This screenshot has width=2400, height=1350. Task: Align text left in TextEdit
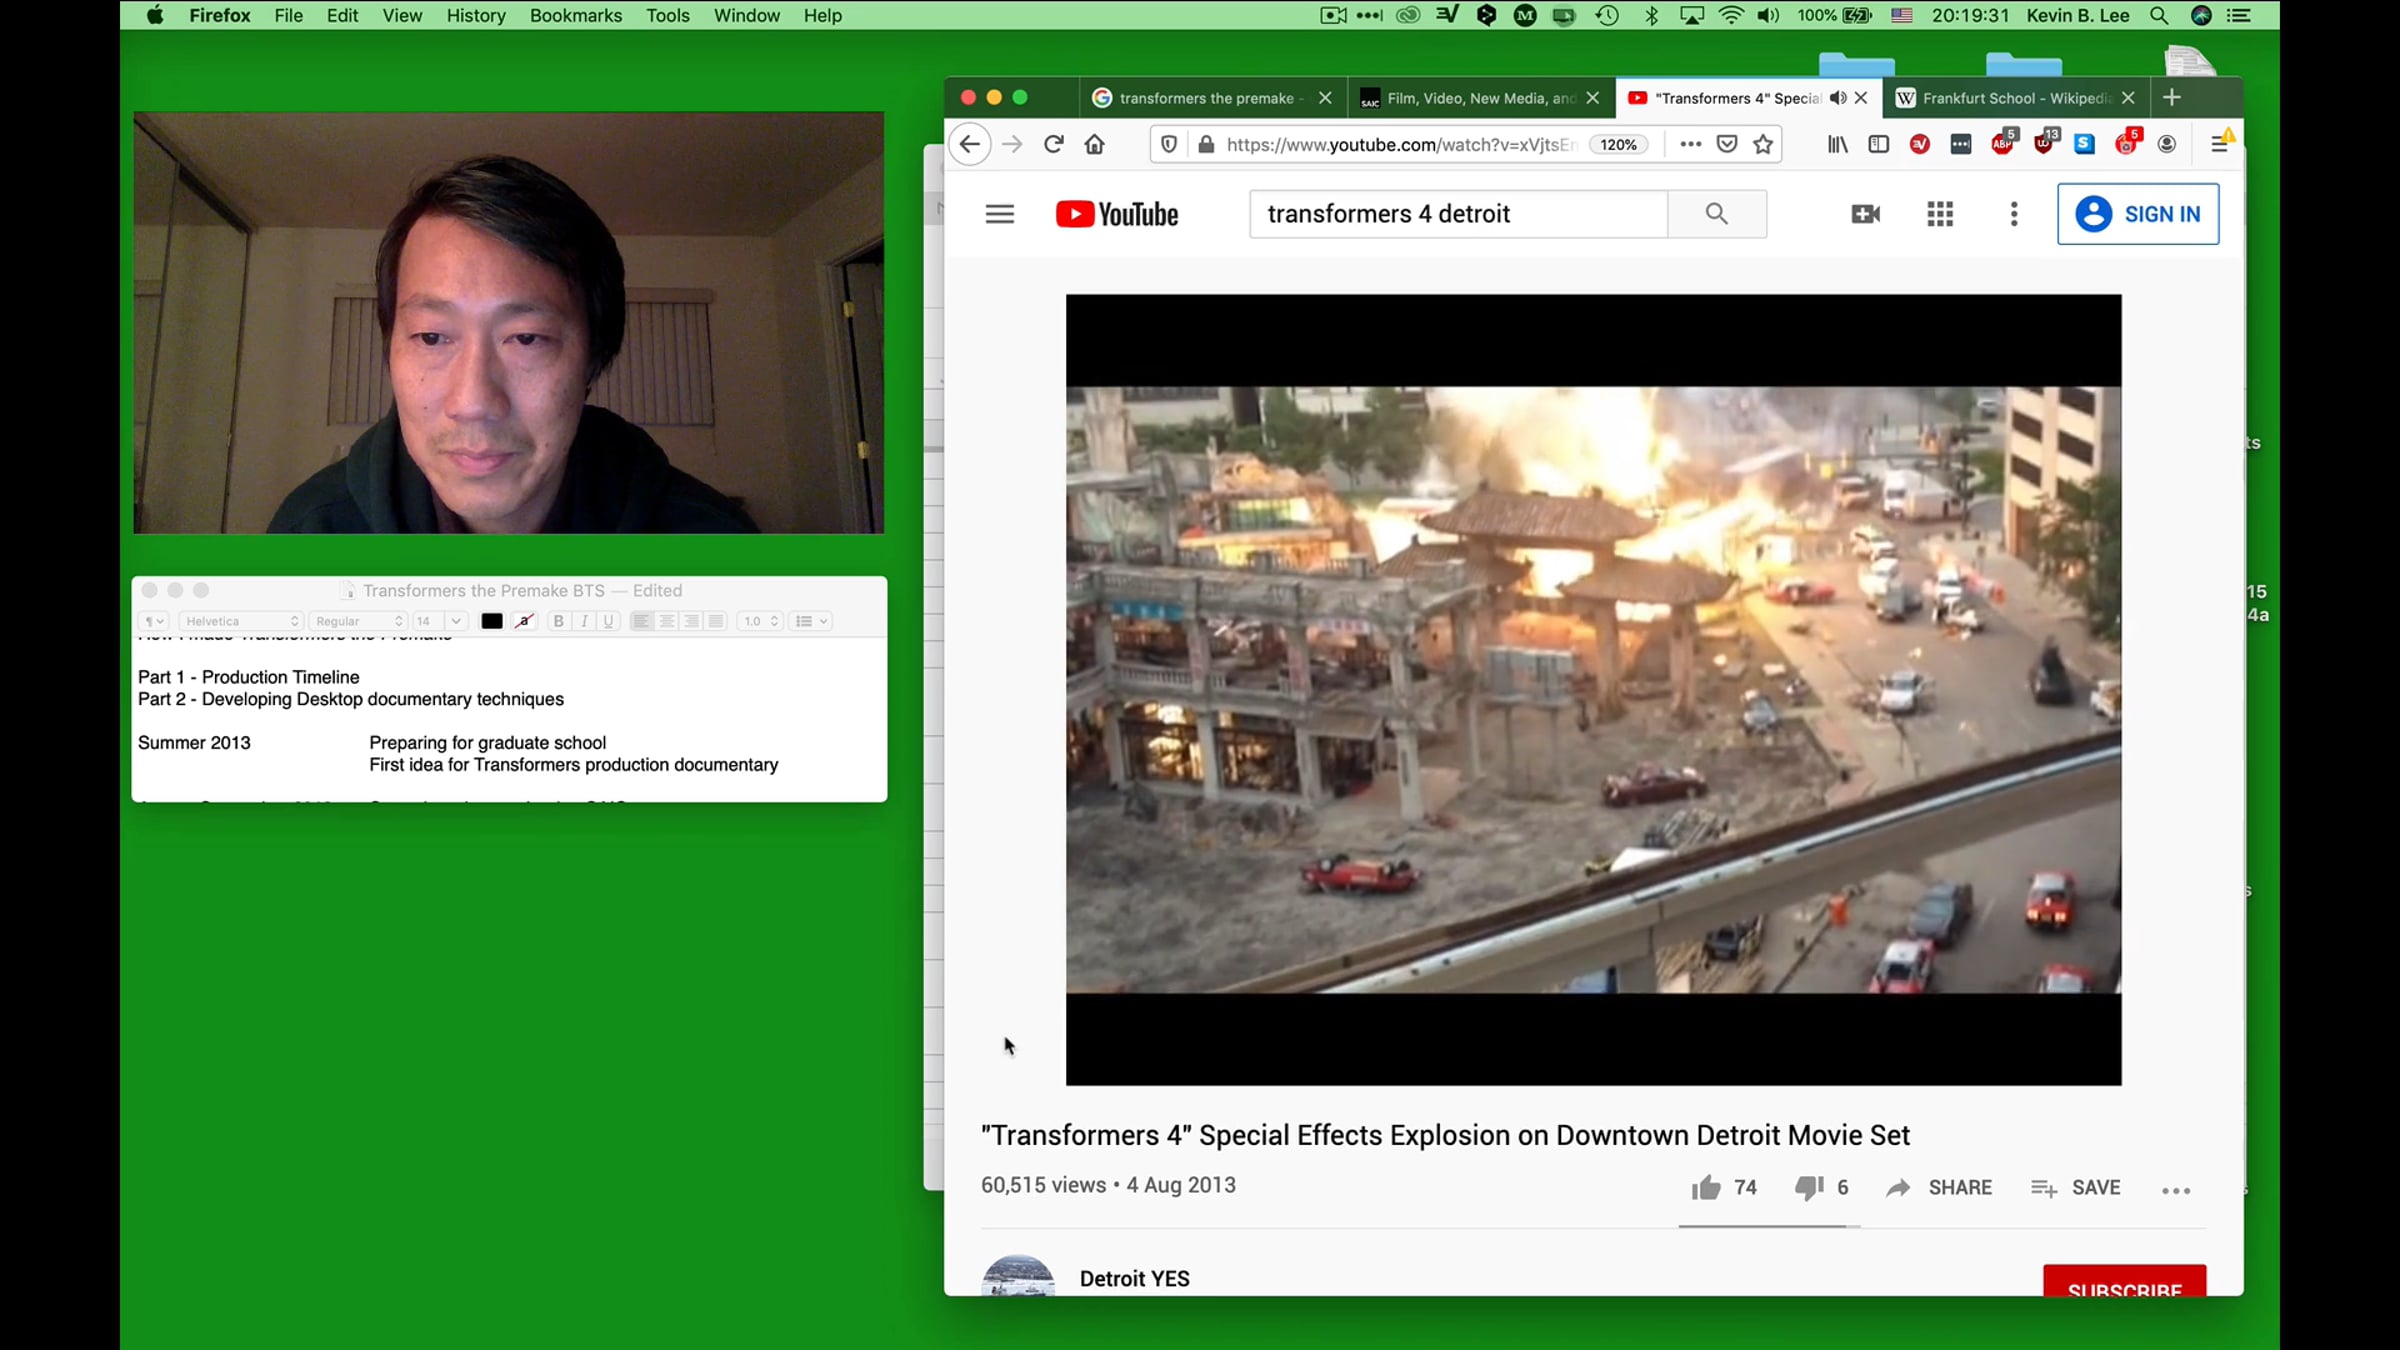tap(641, 621)
